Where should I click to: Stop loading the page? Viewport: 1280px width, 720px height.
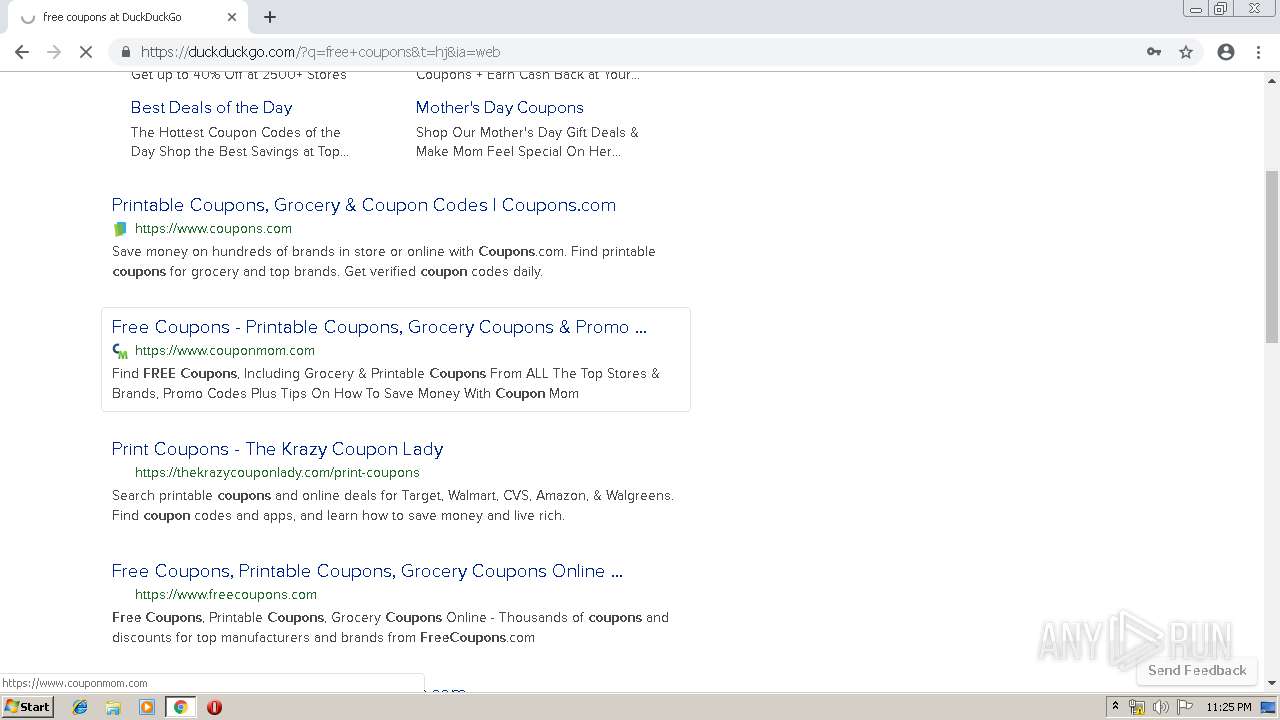click(86, 52)
